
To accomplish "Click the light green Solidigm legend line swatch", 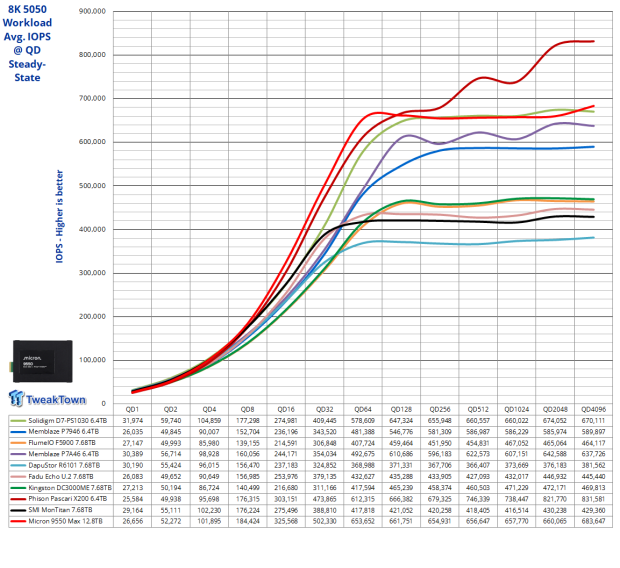I will click(18, 421).
